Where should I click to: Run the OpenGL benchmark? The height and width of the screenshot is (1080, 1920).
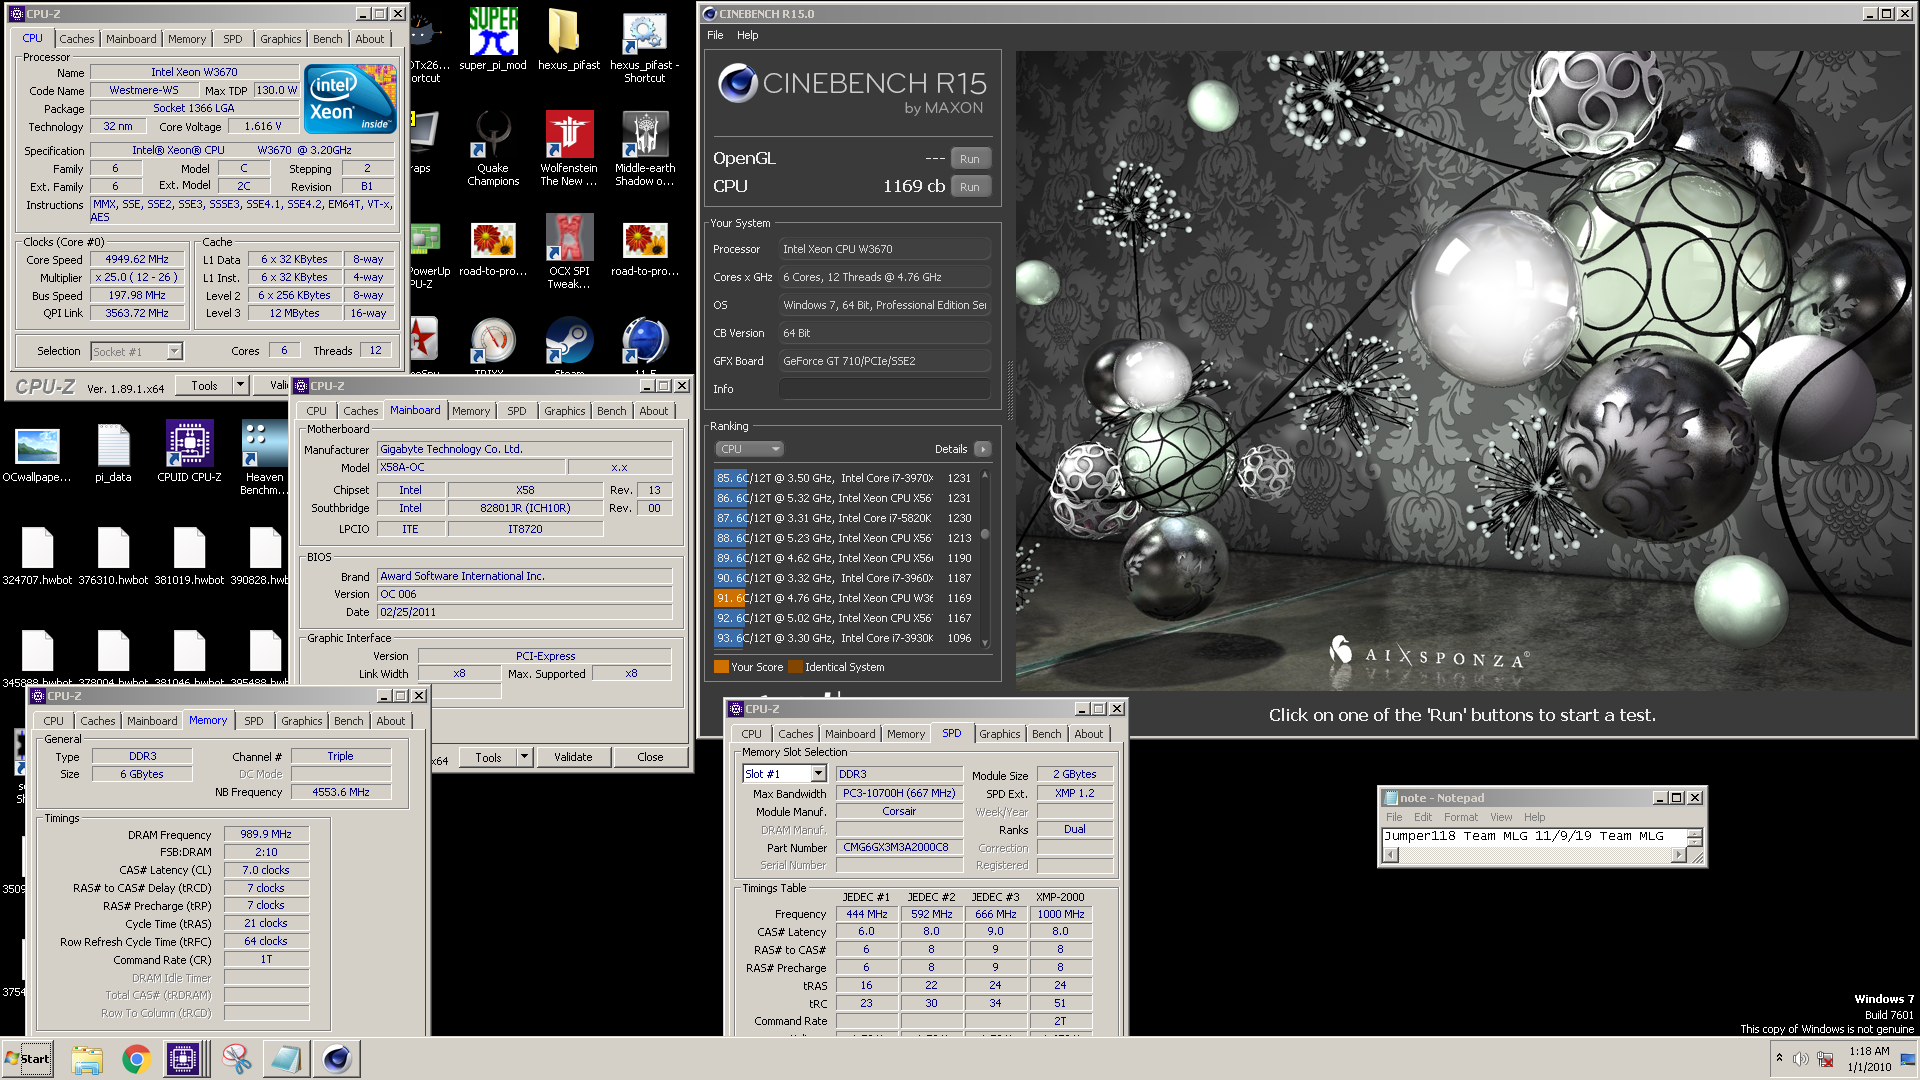click(x=970, y=159)
